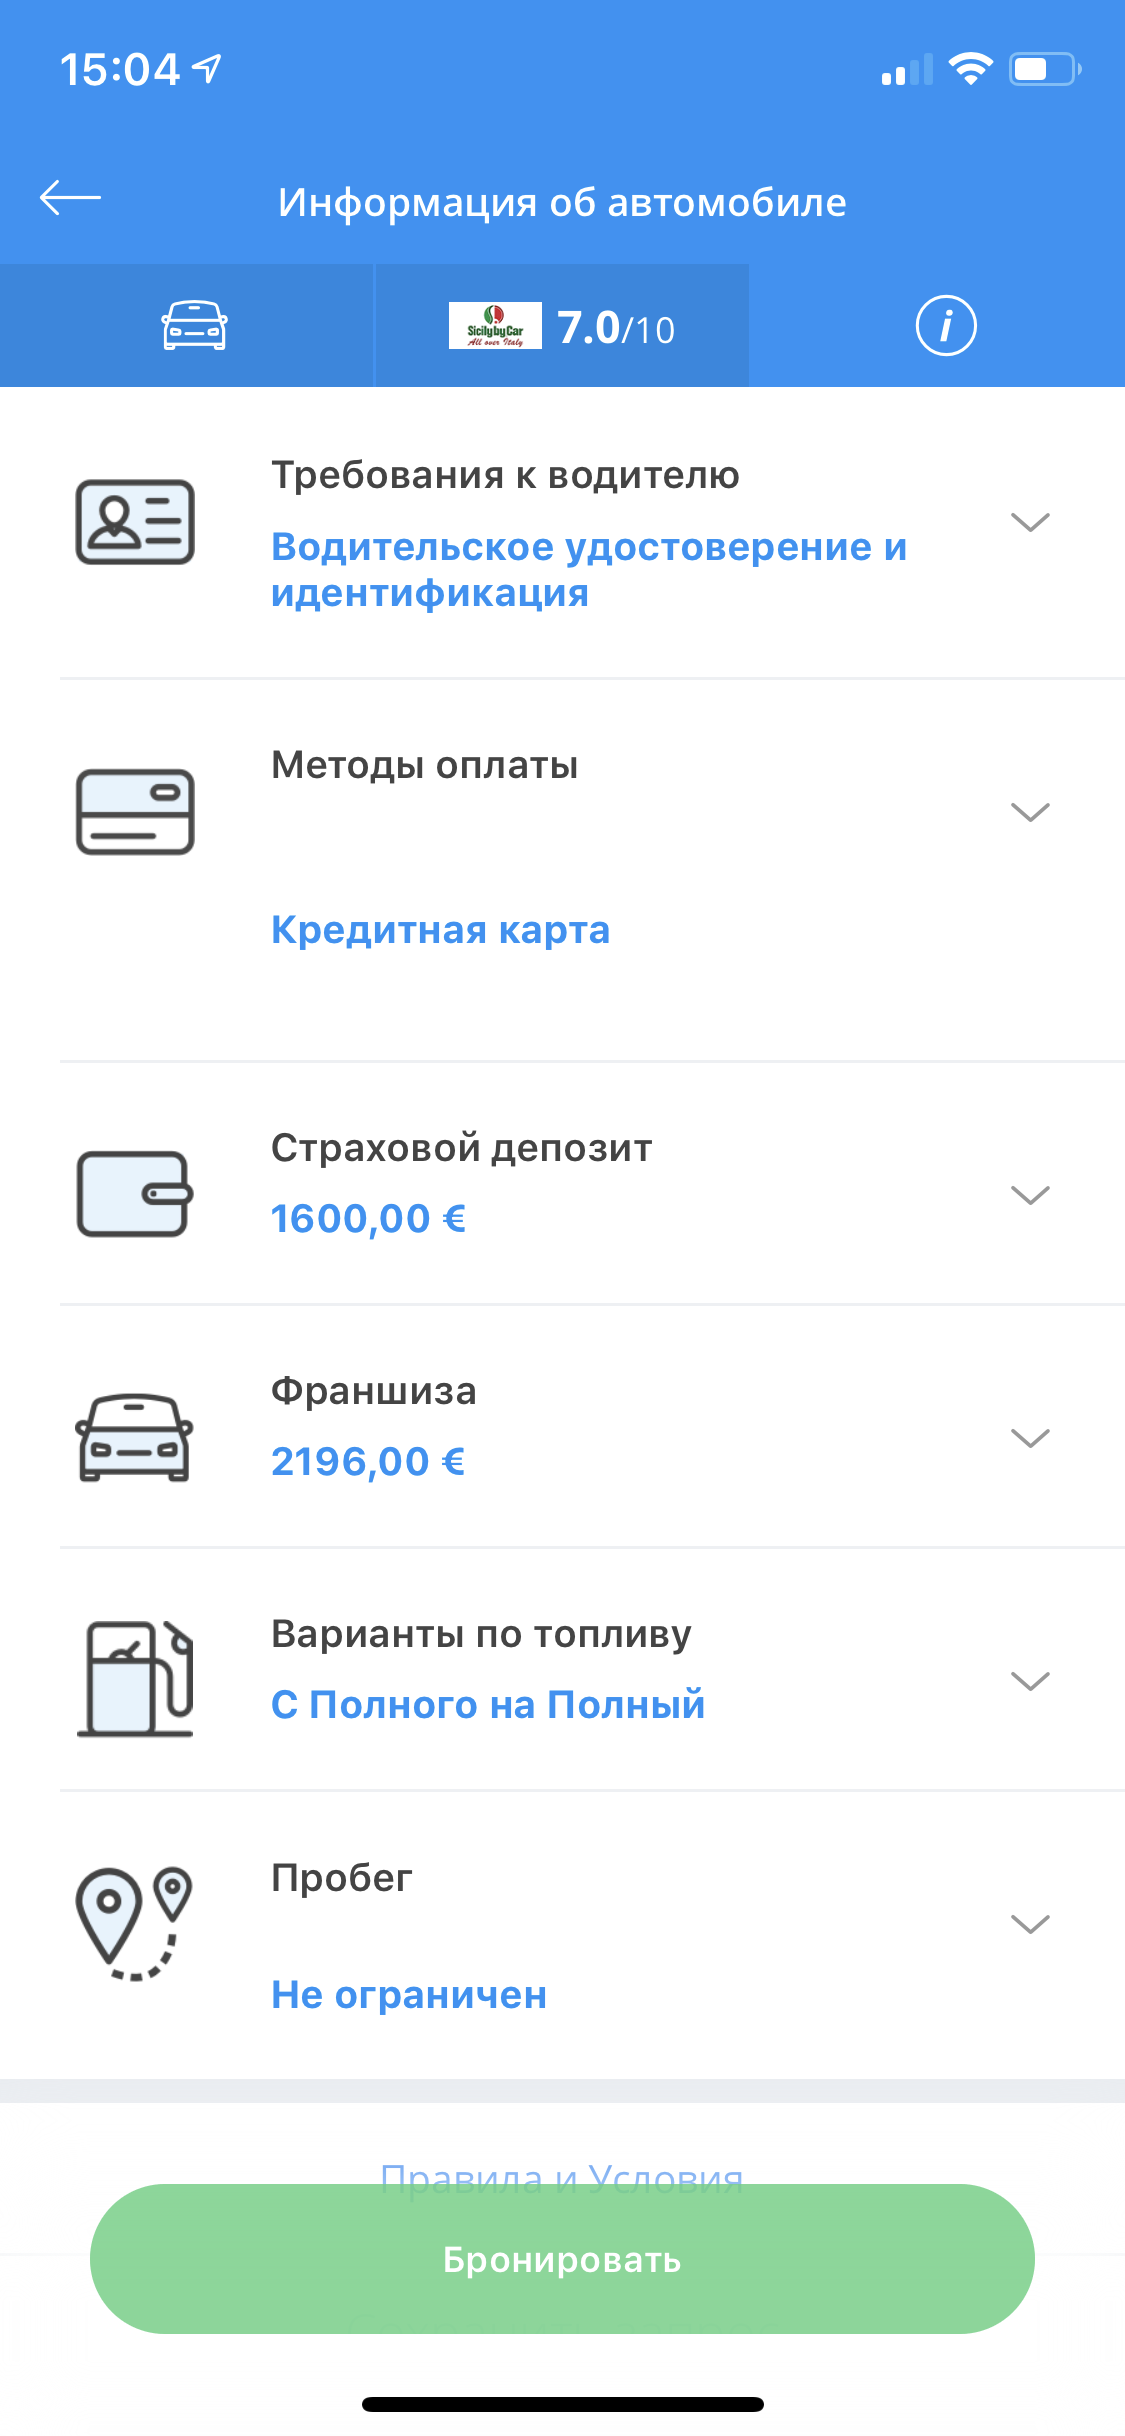Open the car details tab icon
Image resolution: width=1125 pixels, height=2436 pixels.
point(194,326)
